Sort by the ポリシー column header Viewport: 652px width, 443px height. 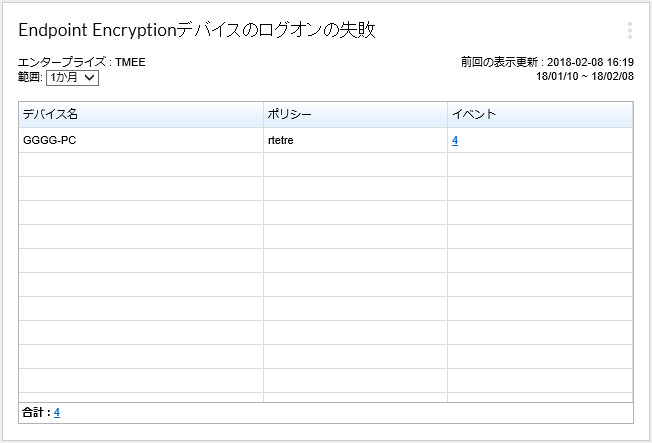[x=290, y=114]
